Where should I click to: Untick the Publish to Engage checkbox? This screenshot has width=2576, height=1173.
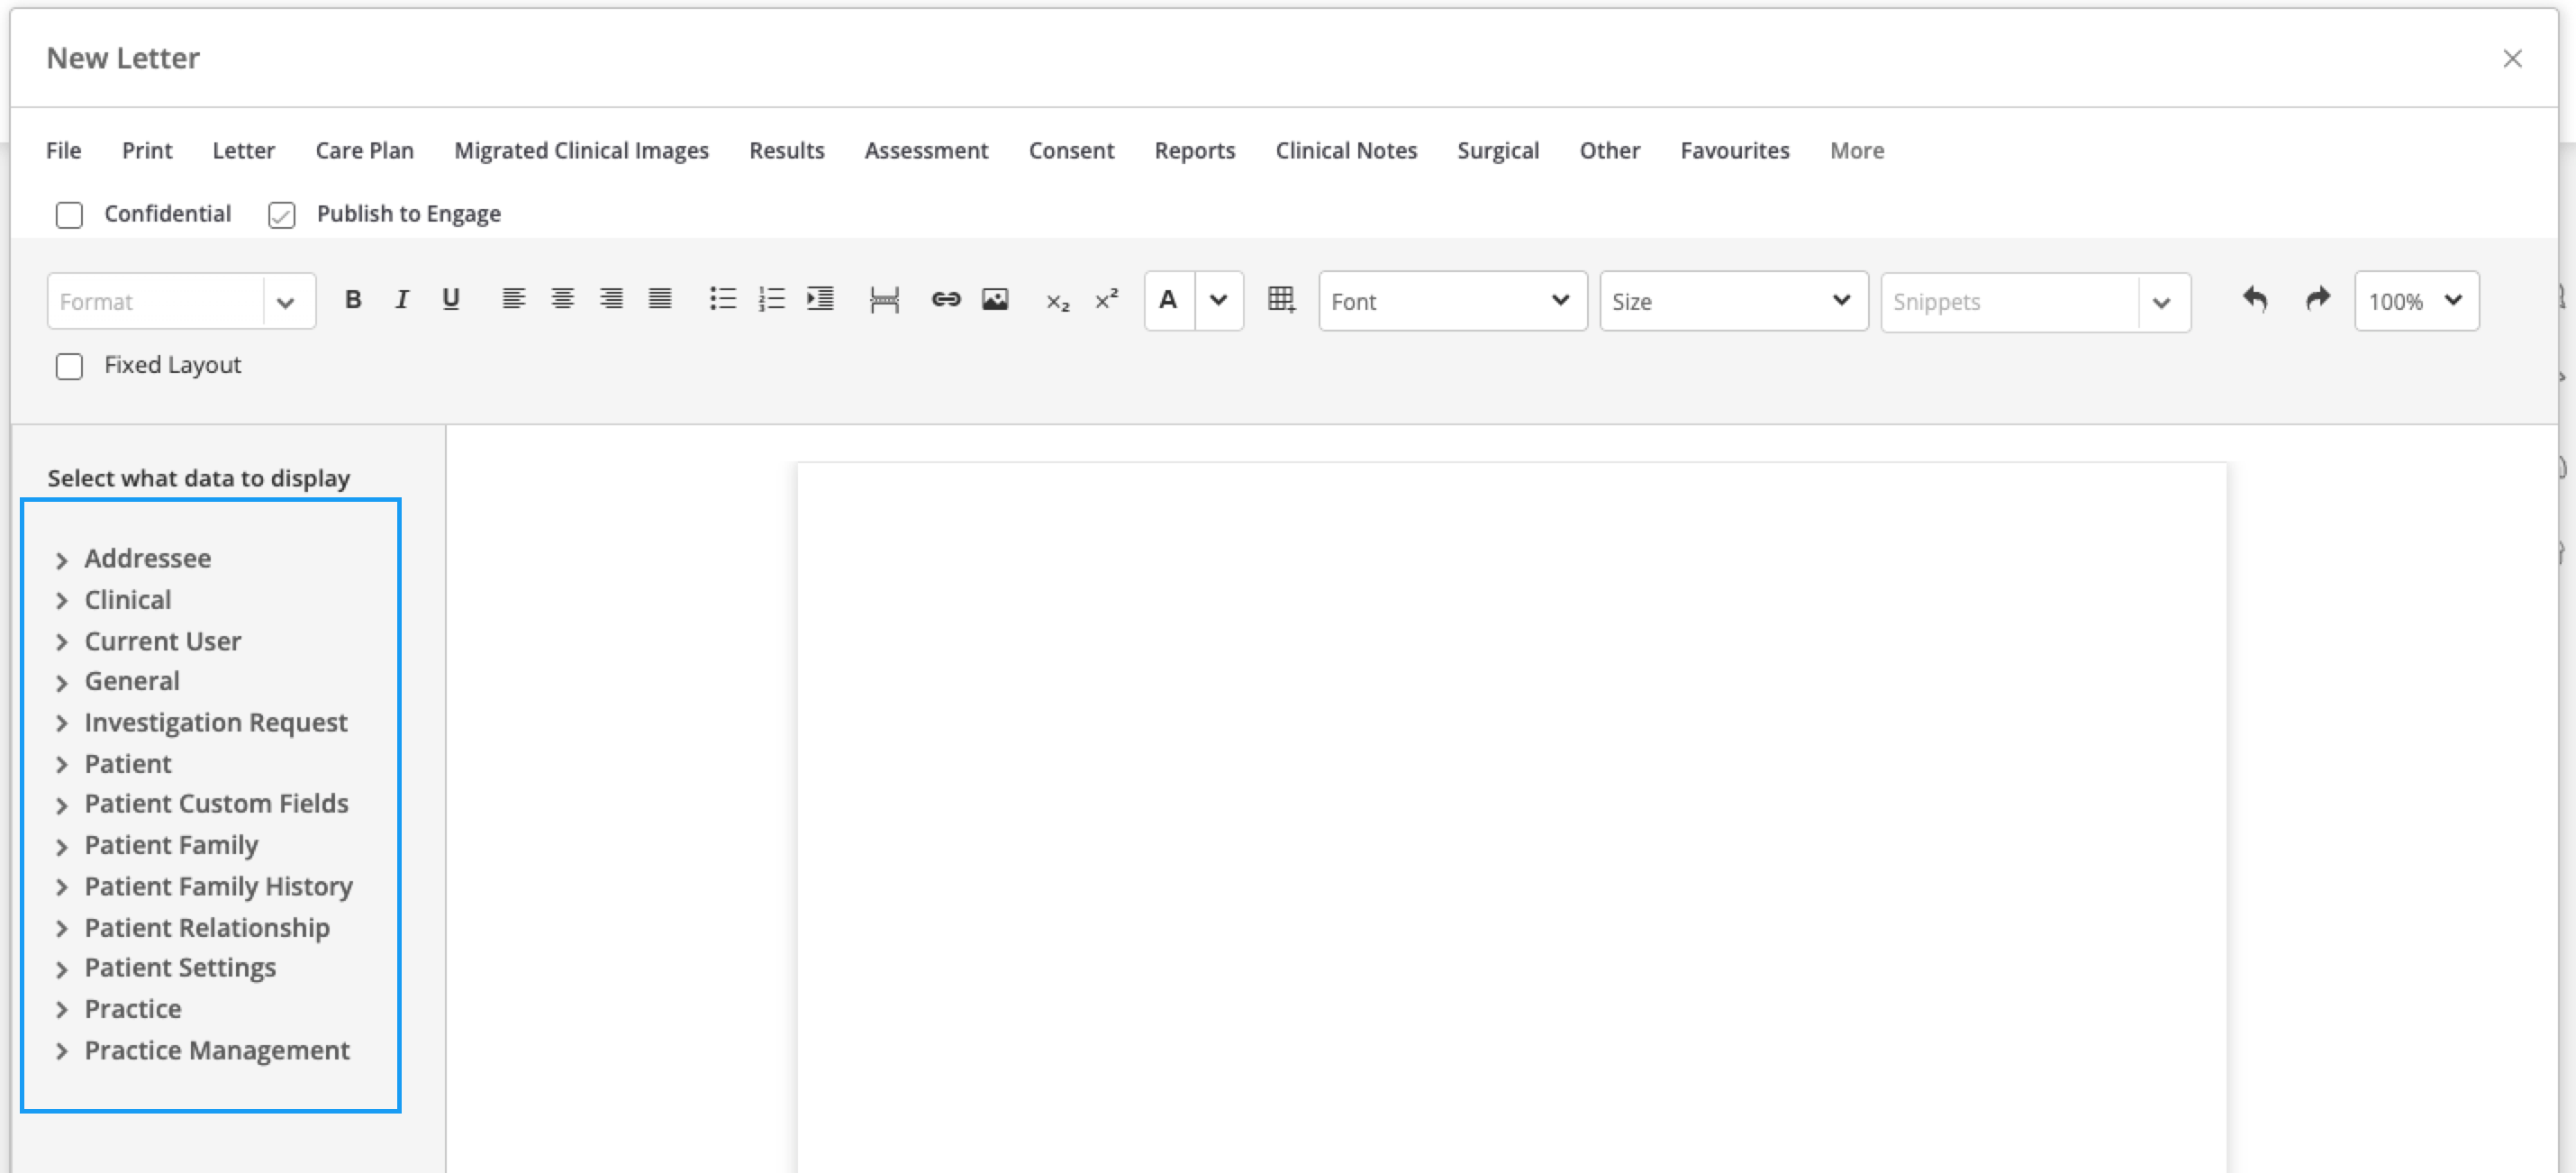click(x=282, y=215)
